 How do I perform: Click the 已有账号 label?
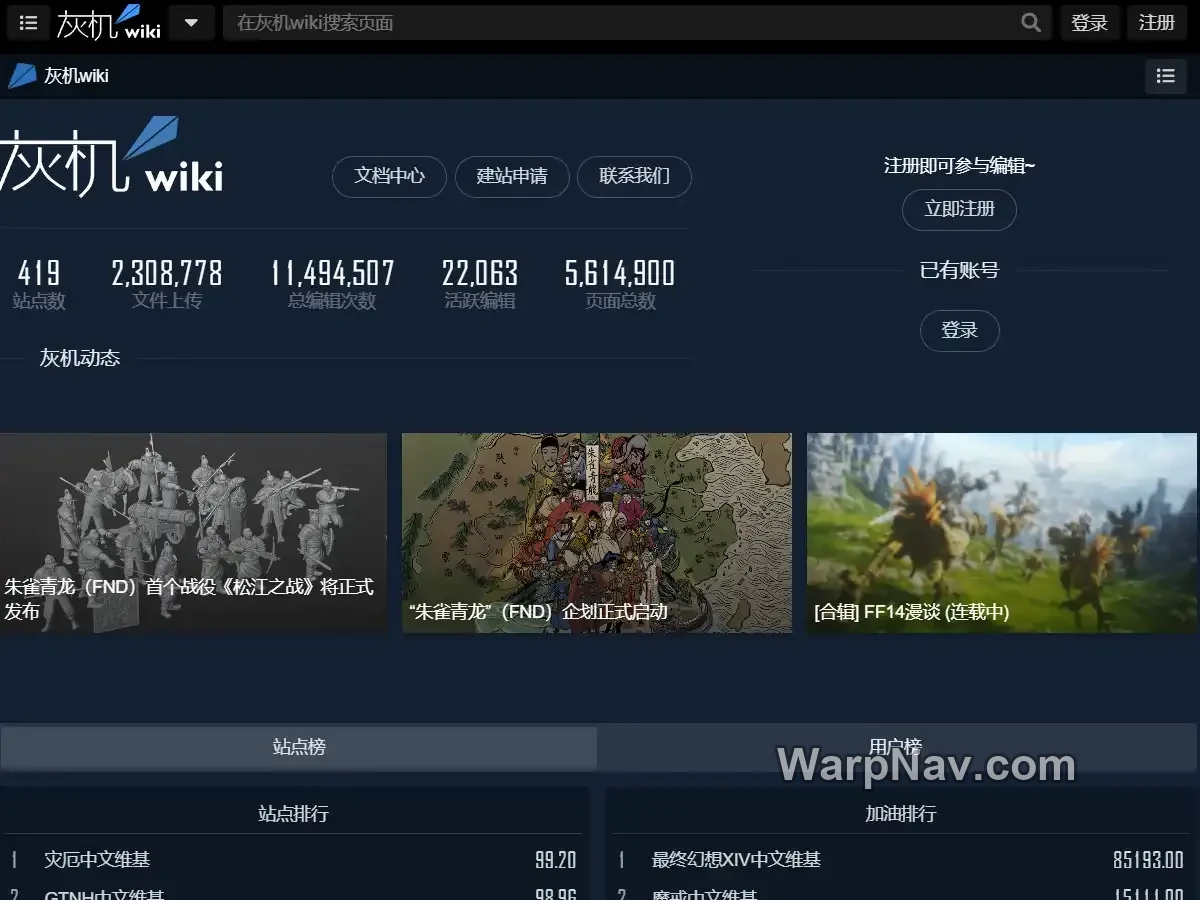pos(959,270)
